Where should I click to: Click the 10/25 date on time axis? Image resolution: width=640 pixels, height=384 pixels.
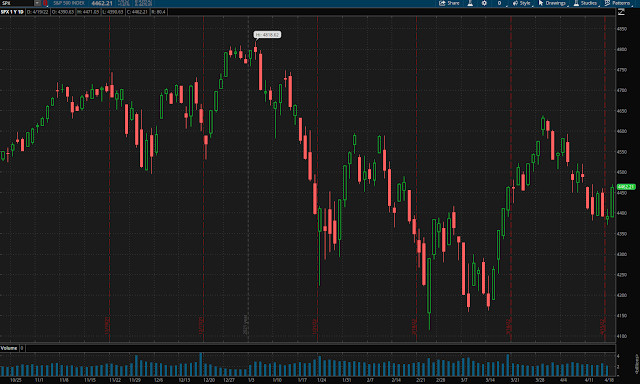tap(16, 380)
